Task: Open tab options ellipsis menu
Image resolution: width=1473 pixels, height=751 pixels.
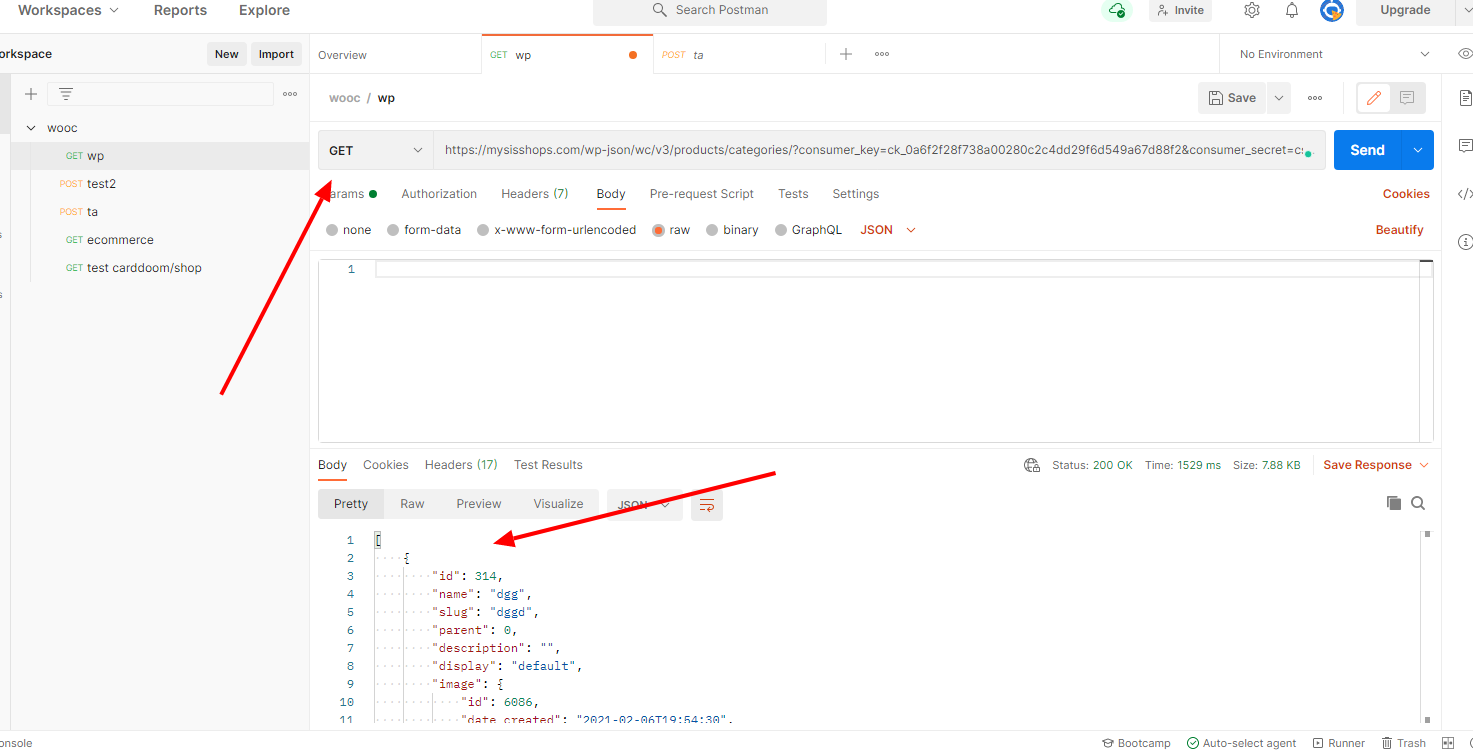Action: click(882, 54)
